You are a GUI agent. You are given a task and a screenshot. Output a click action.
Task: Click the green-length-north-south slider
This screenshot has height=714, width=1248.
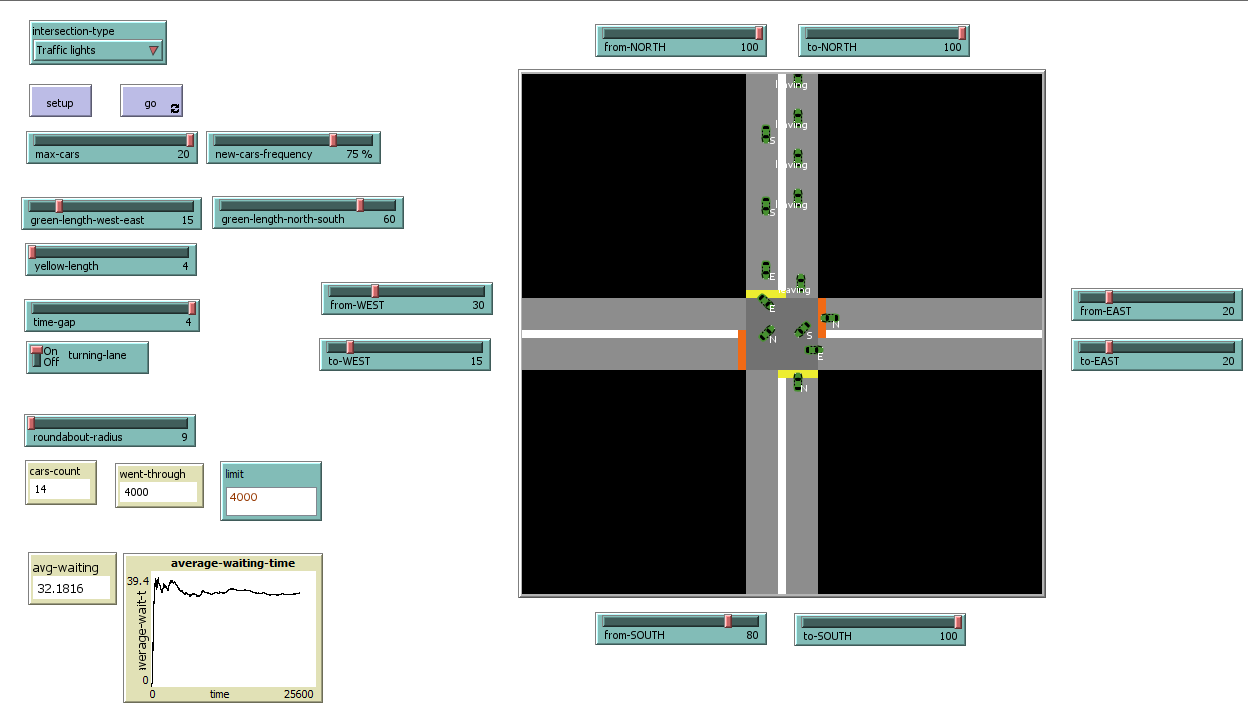[307, 206]
